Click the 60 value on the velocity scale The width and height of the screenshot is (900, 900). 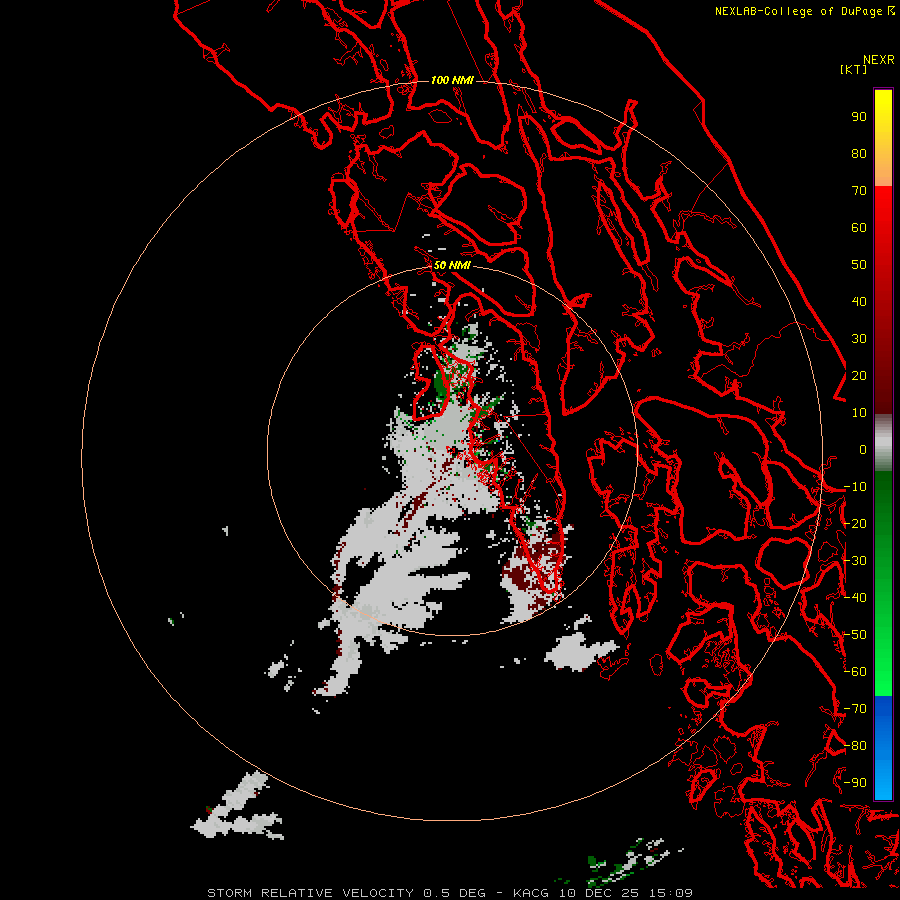point(859,228)
